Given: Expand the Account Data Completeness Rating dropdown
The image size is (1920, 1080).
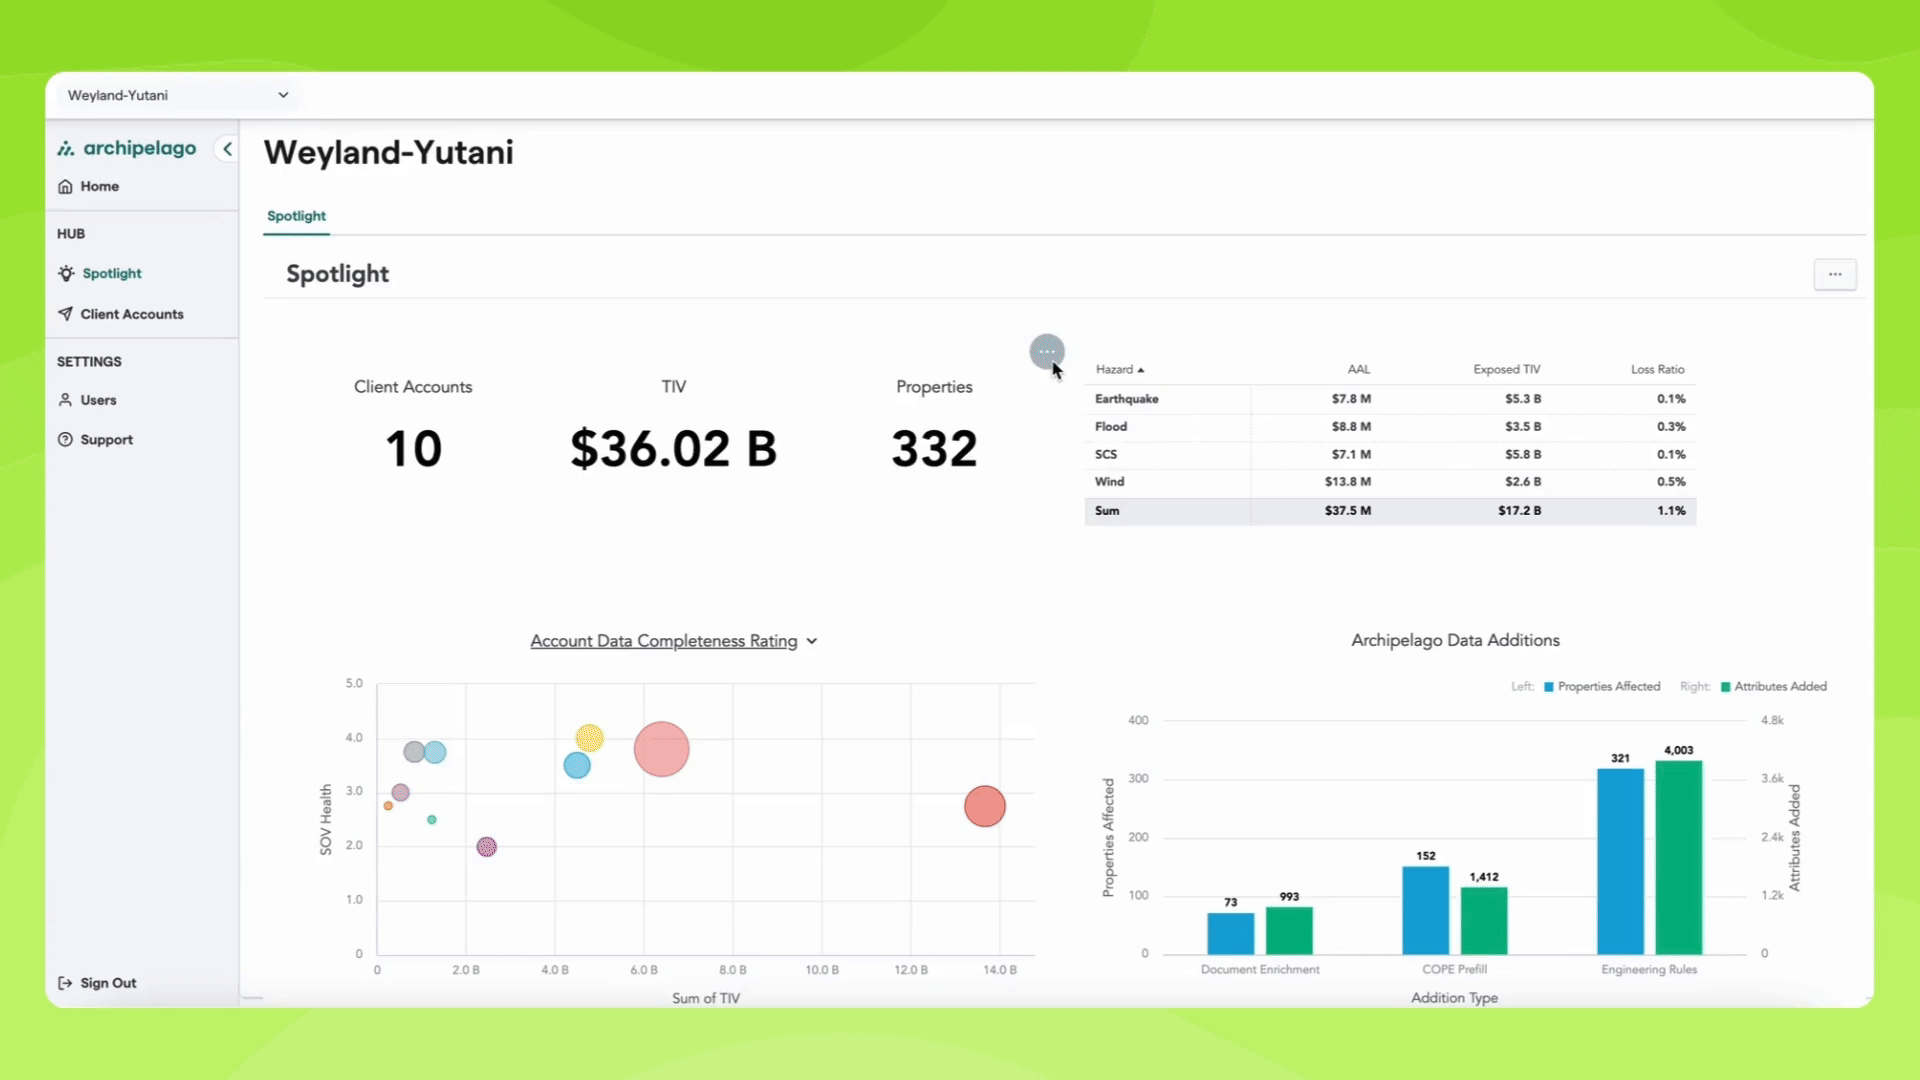Looking at the screenshot, I should (674, 641).
